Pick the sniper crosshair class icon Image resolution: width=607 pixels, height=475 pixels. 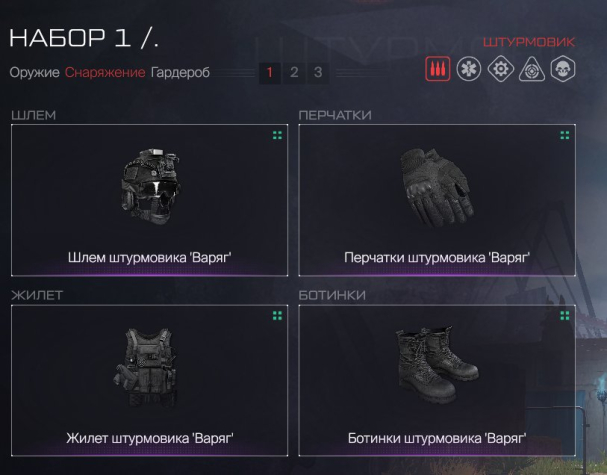pos(532,70)
